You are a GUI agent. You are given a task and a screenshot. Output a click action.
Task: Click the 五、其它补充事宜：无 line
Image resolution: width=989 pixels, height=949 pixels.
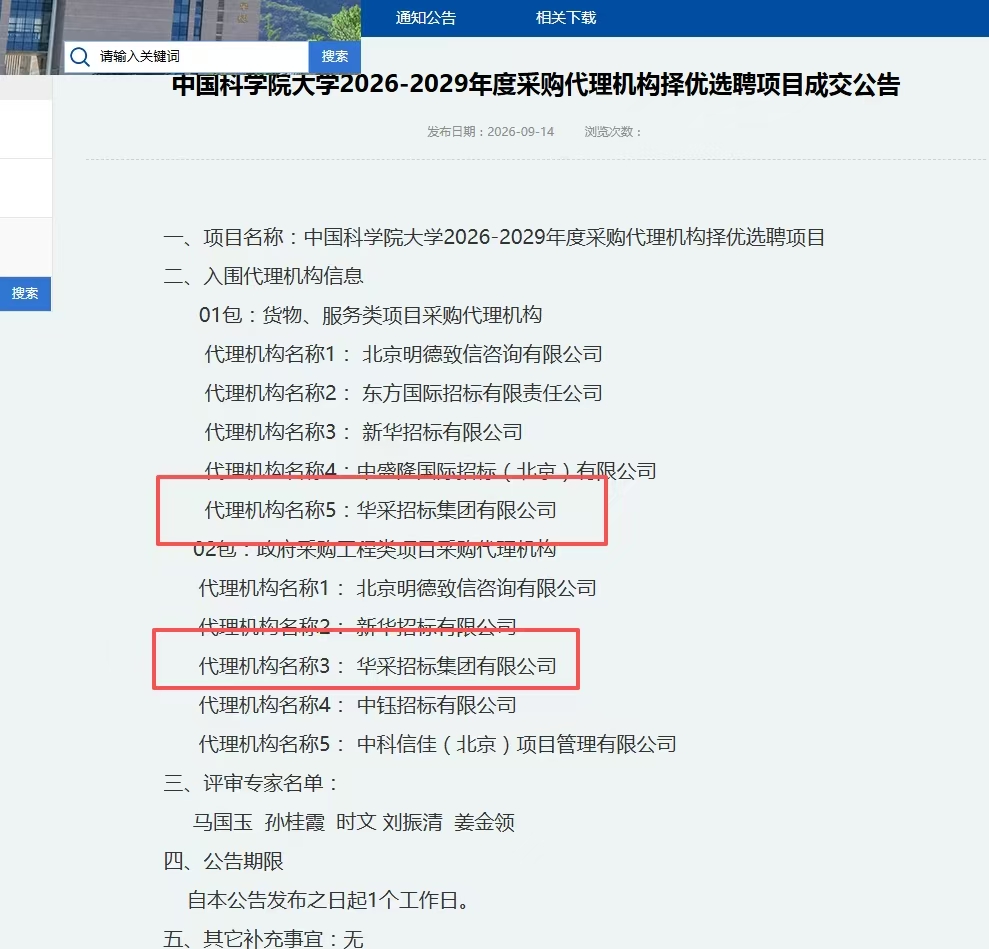click(x=263, y=938)
